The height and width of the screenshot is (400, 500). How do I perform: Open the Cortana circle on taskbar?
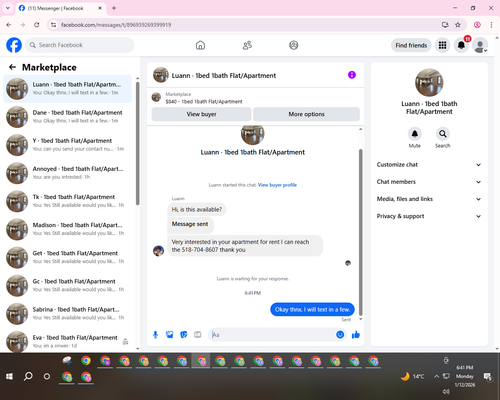coord(47,376)
